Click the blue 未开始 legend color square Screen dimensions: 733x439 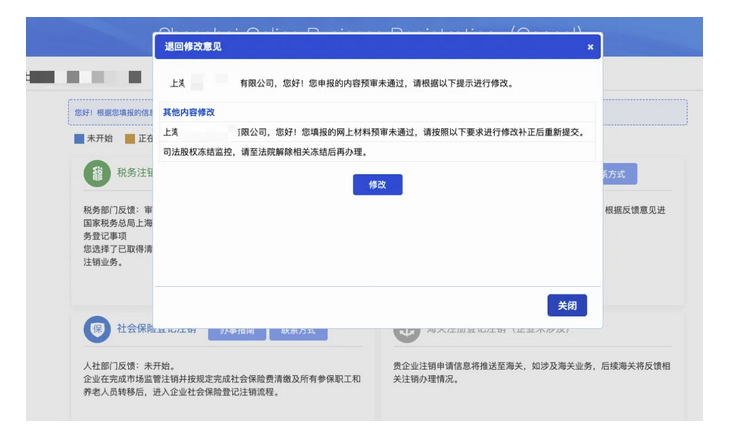pyautogui.click(x=80, y=139)
